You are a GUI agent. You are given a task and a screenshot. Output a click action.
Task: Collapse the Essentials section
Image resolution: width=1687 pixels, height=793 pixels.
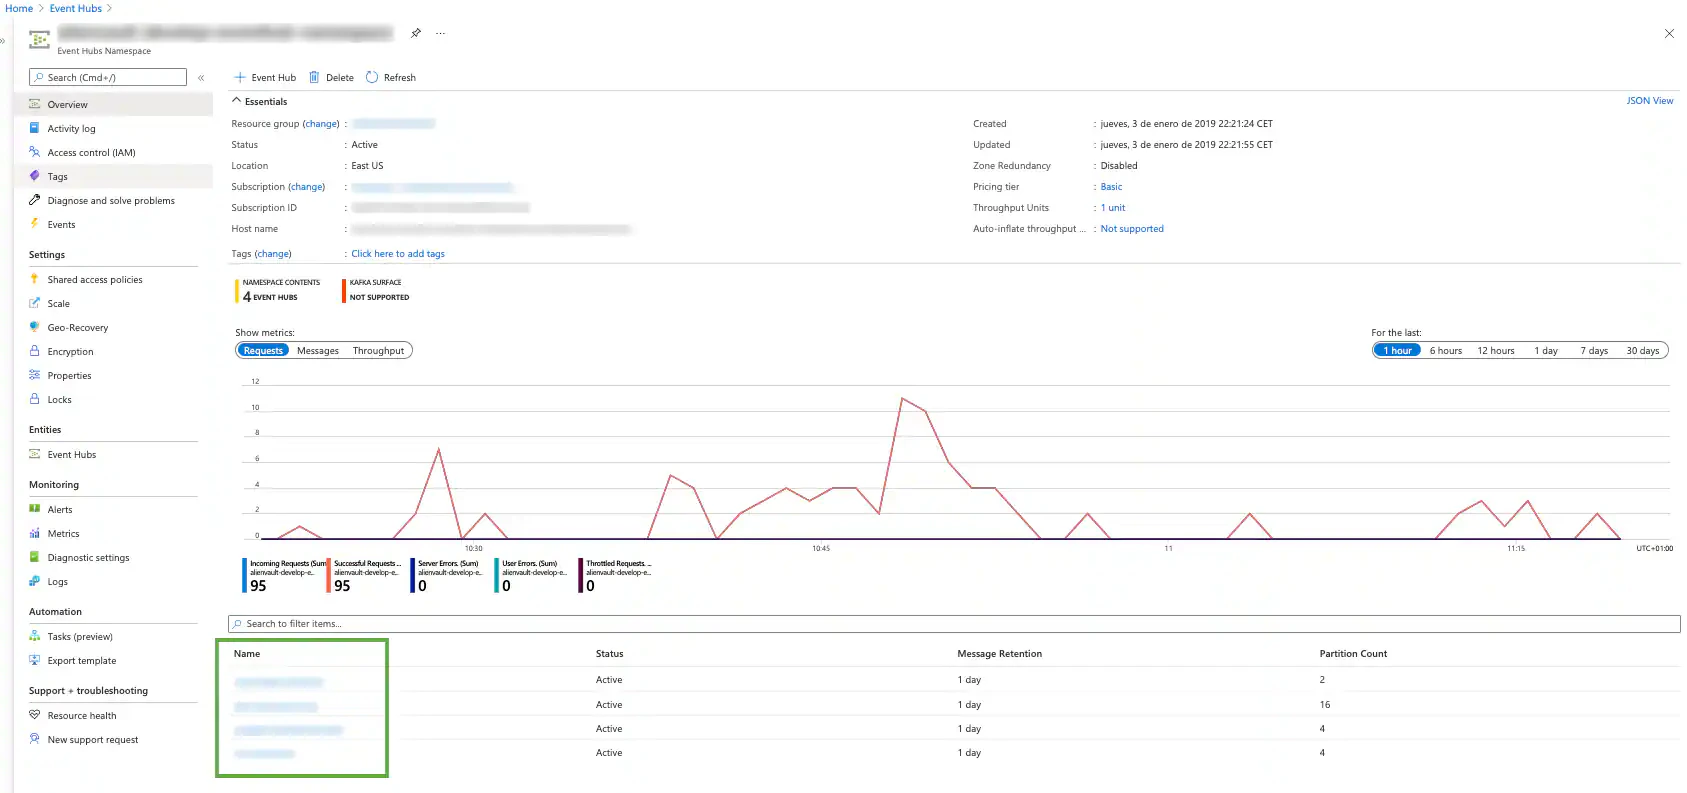click(x=237, y=101)
